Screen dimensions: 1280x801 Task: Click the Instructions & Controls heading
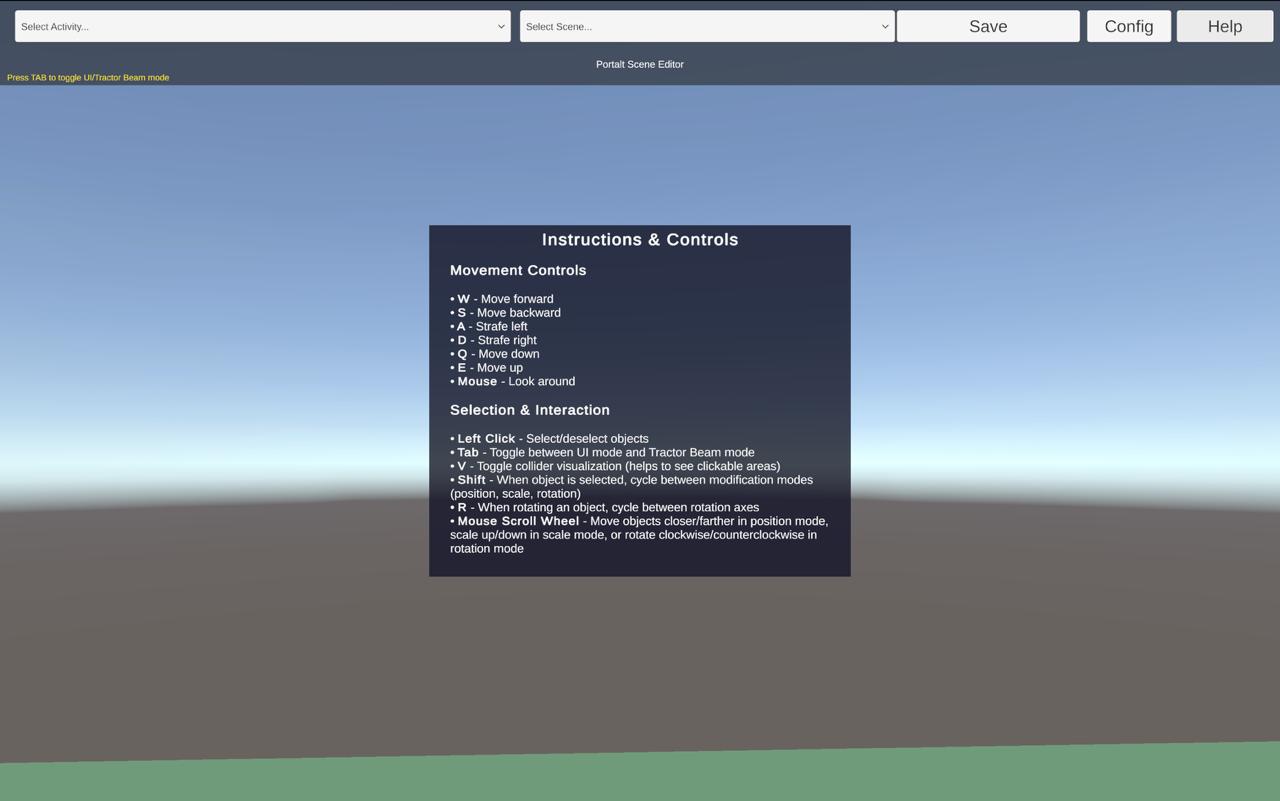640,240
